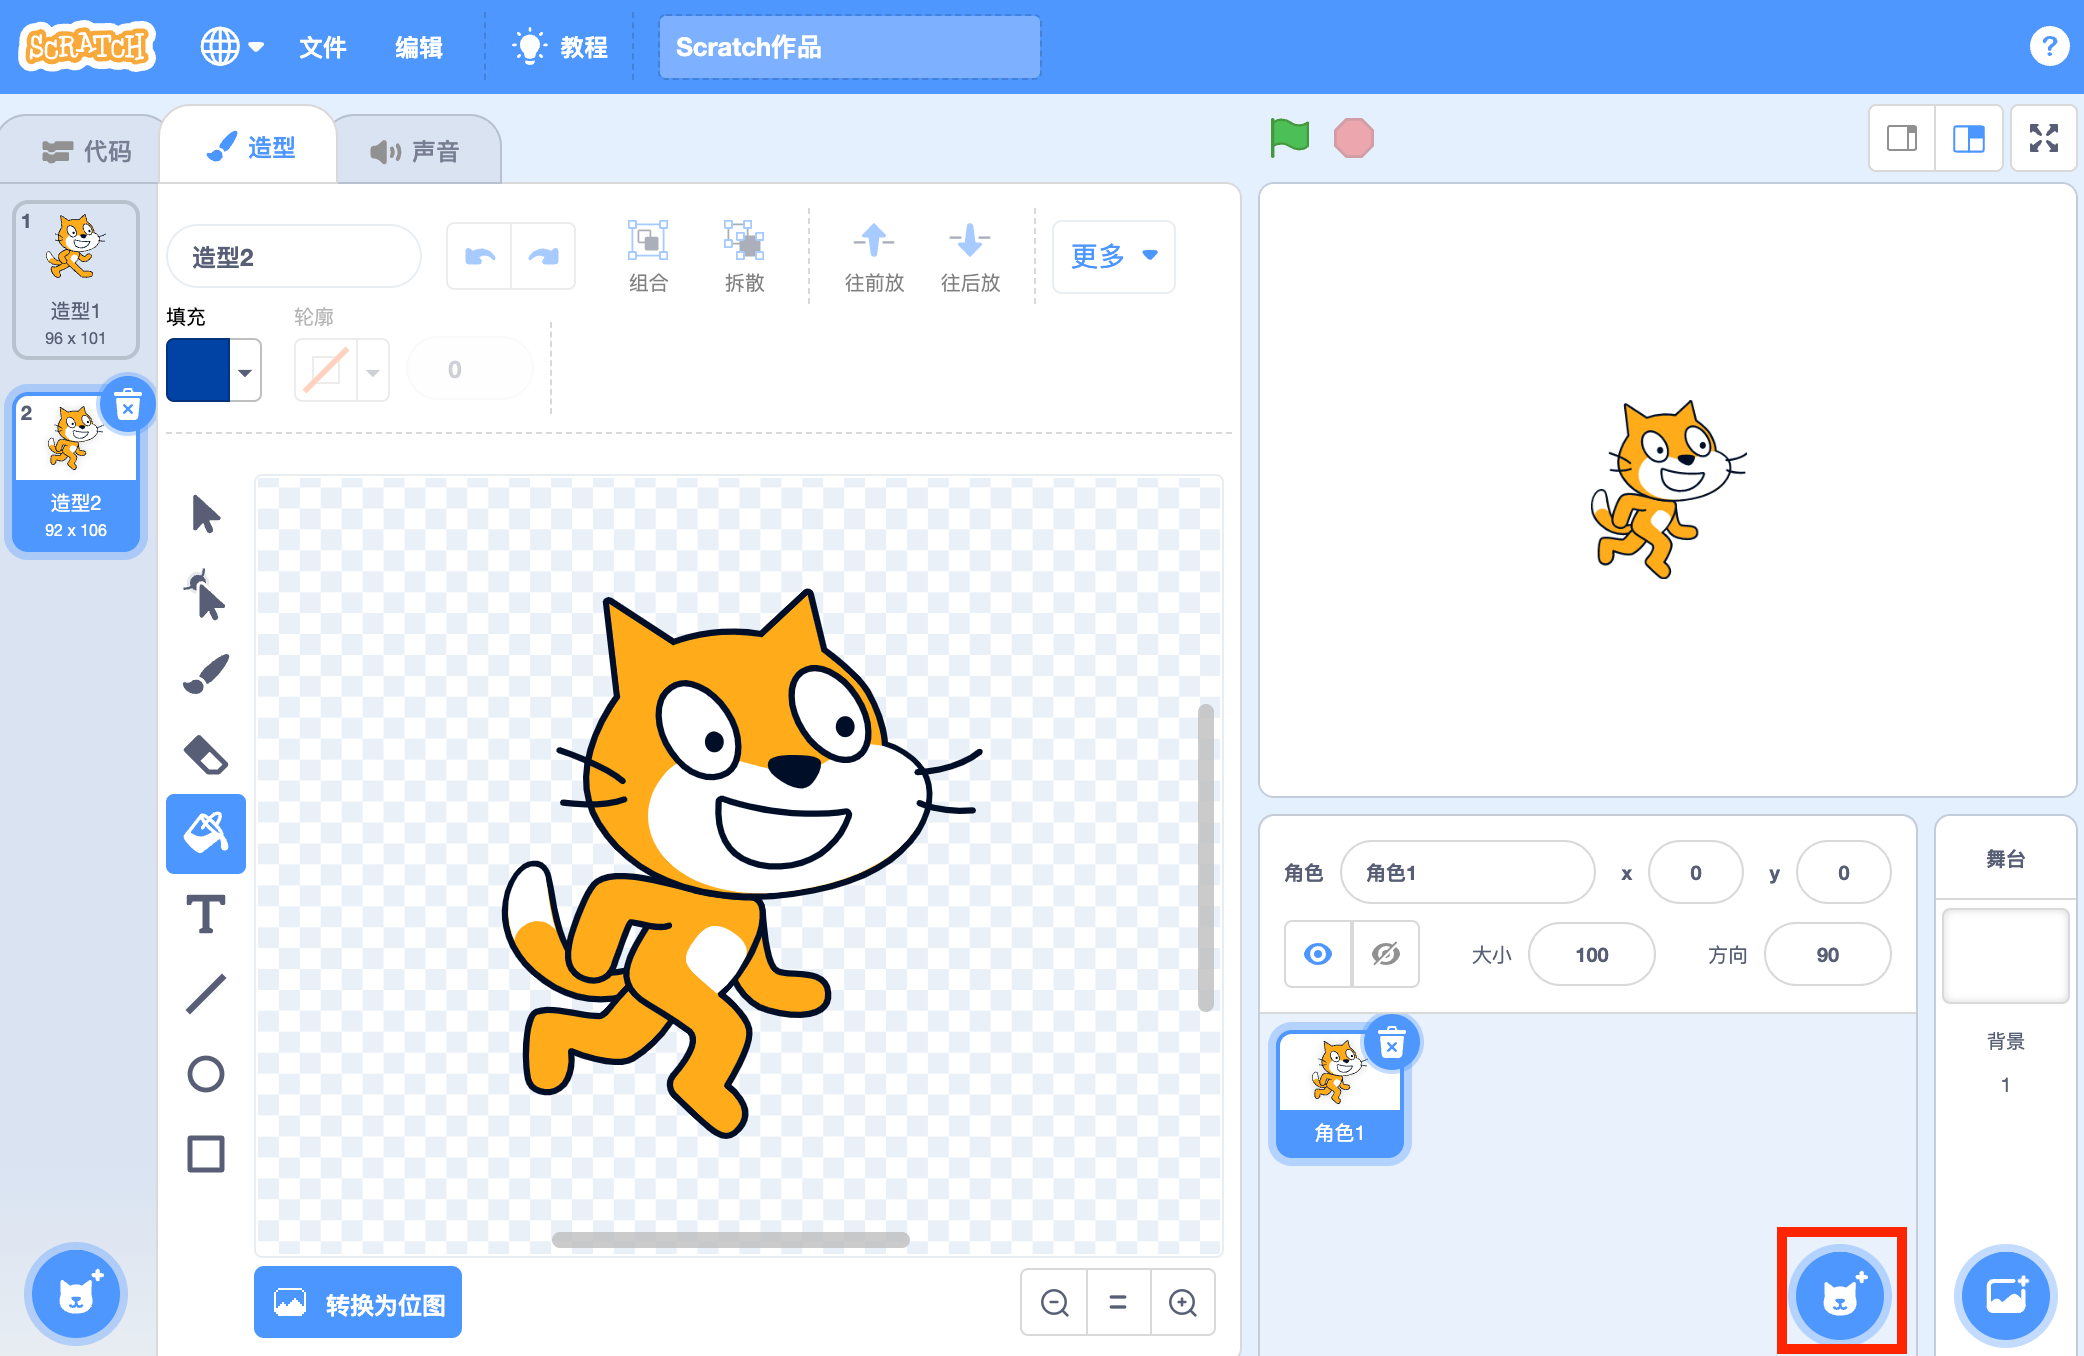This screenshot has width=2084, height=1356.
Task: Select the Line tool
Action: pos(206,994)
